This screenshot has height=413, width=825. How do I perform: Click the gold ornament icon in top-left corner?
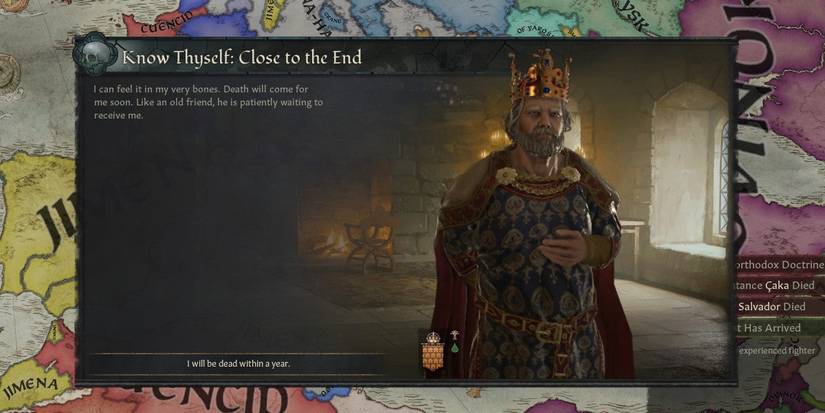coord(13,5)
